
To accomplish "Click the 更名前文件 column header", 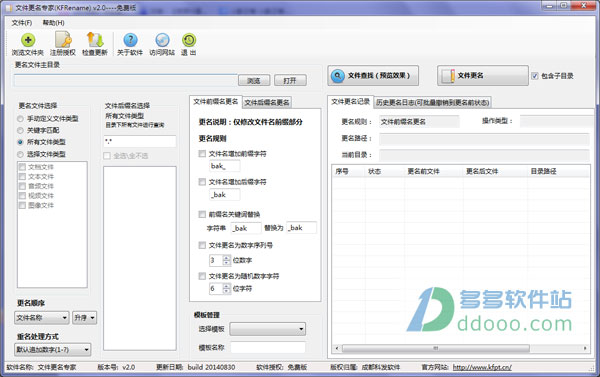I will tap(434, 171).
